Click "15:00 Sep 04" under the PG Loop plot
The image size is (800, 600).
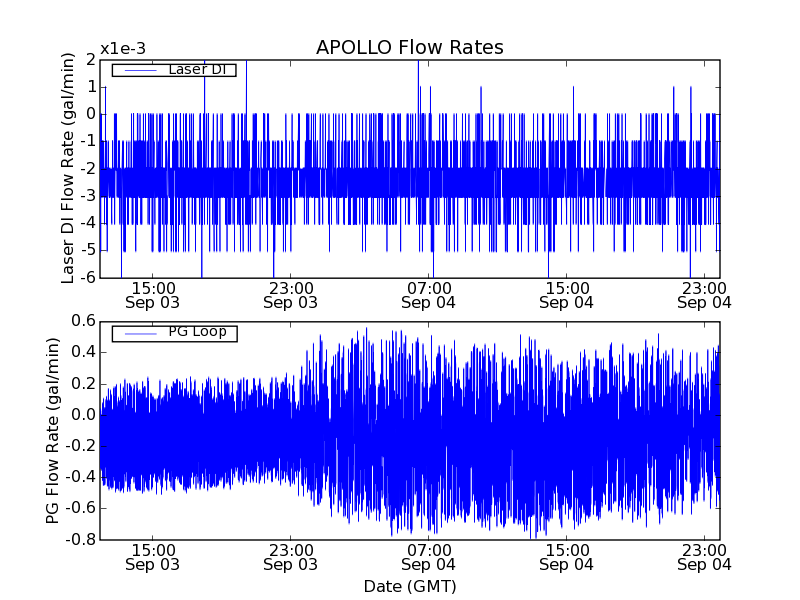pyautogui.click(x=566, y=558)
